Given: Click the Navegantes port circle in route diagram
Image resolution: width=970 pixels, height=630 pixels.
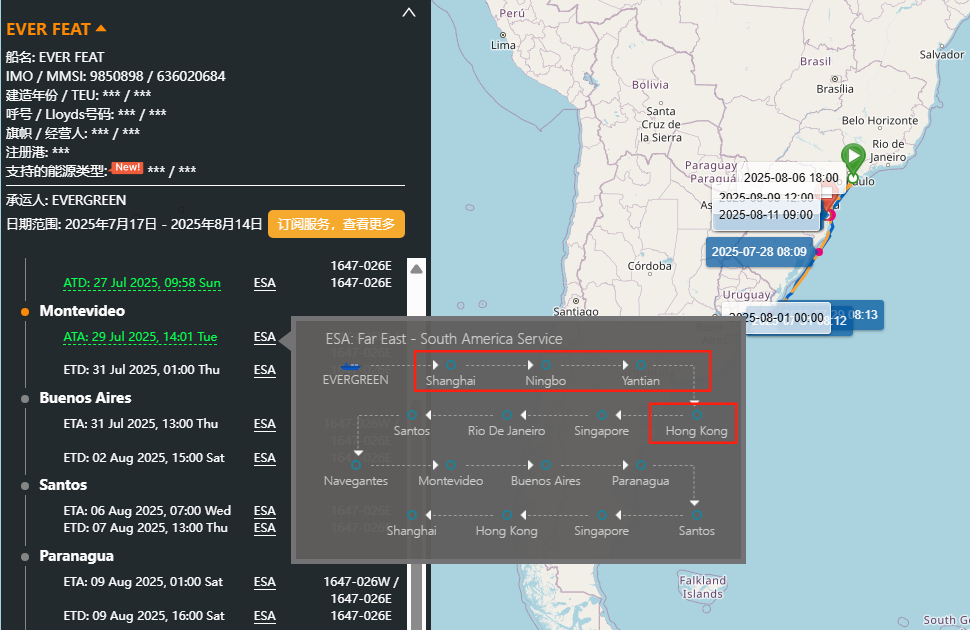Looking at the screenshot, I should tap(355, 465).
